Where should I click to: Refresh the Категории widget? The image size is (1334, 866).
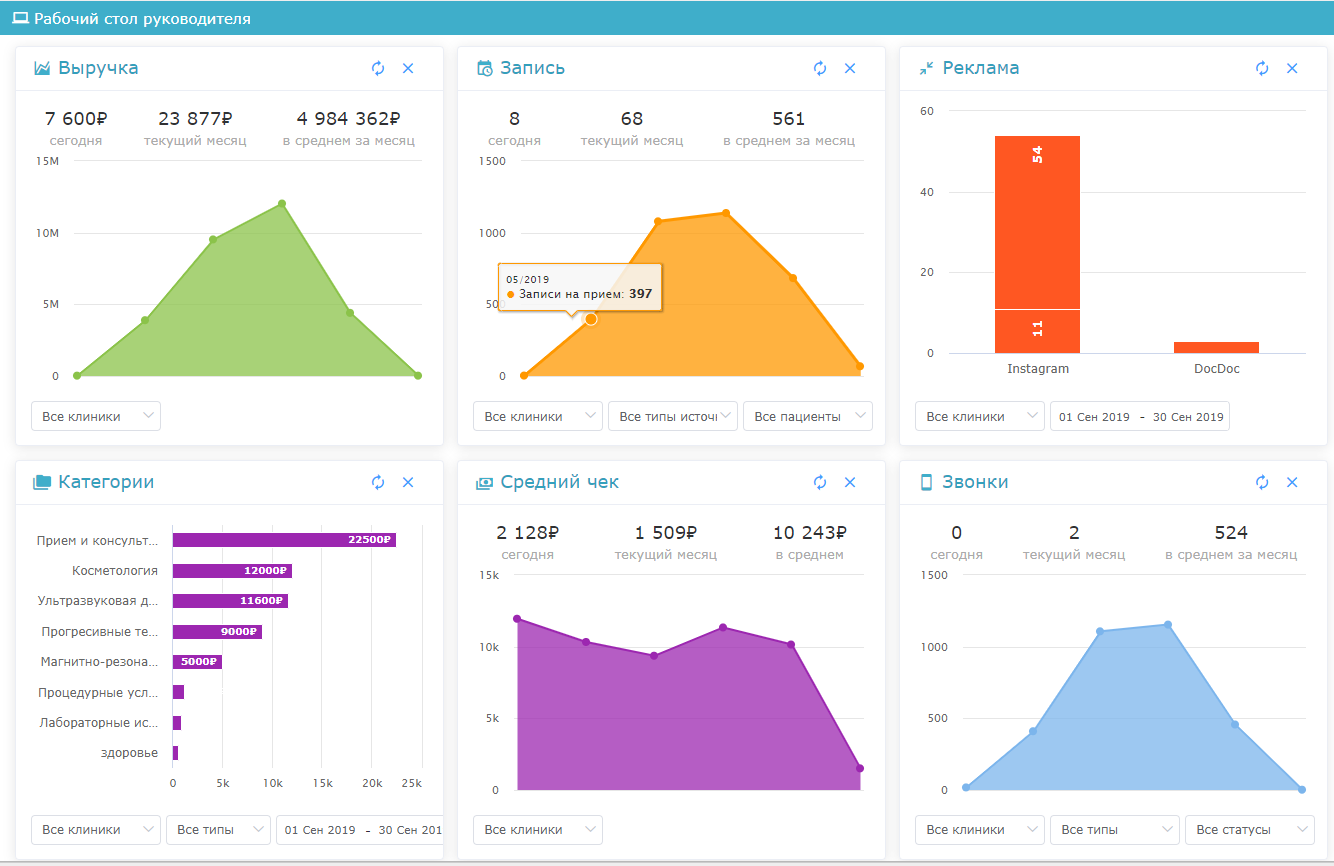pos(378,482)
